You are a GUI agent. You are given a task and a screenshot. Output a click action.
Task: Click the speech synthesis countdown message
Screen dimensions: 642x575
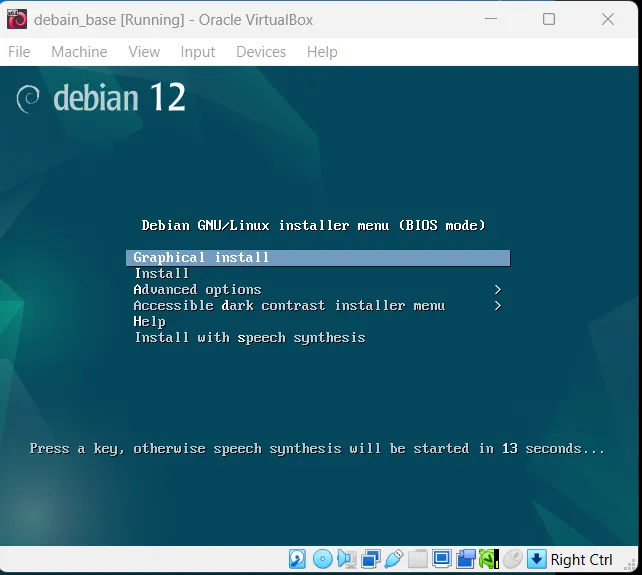(317, 449)
